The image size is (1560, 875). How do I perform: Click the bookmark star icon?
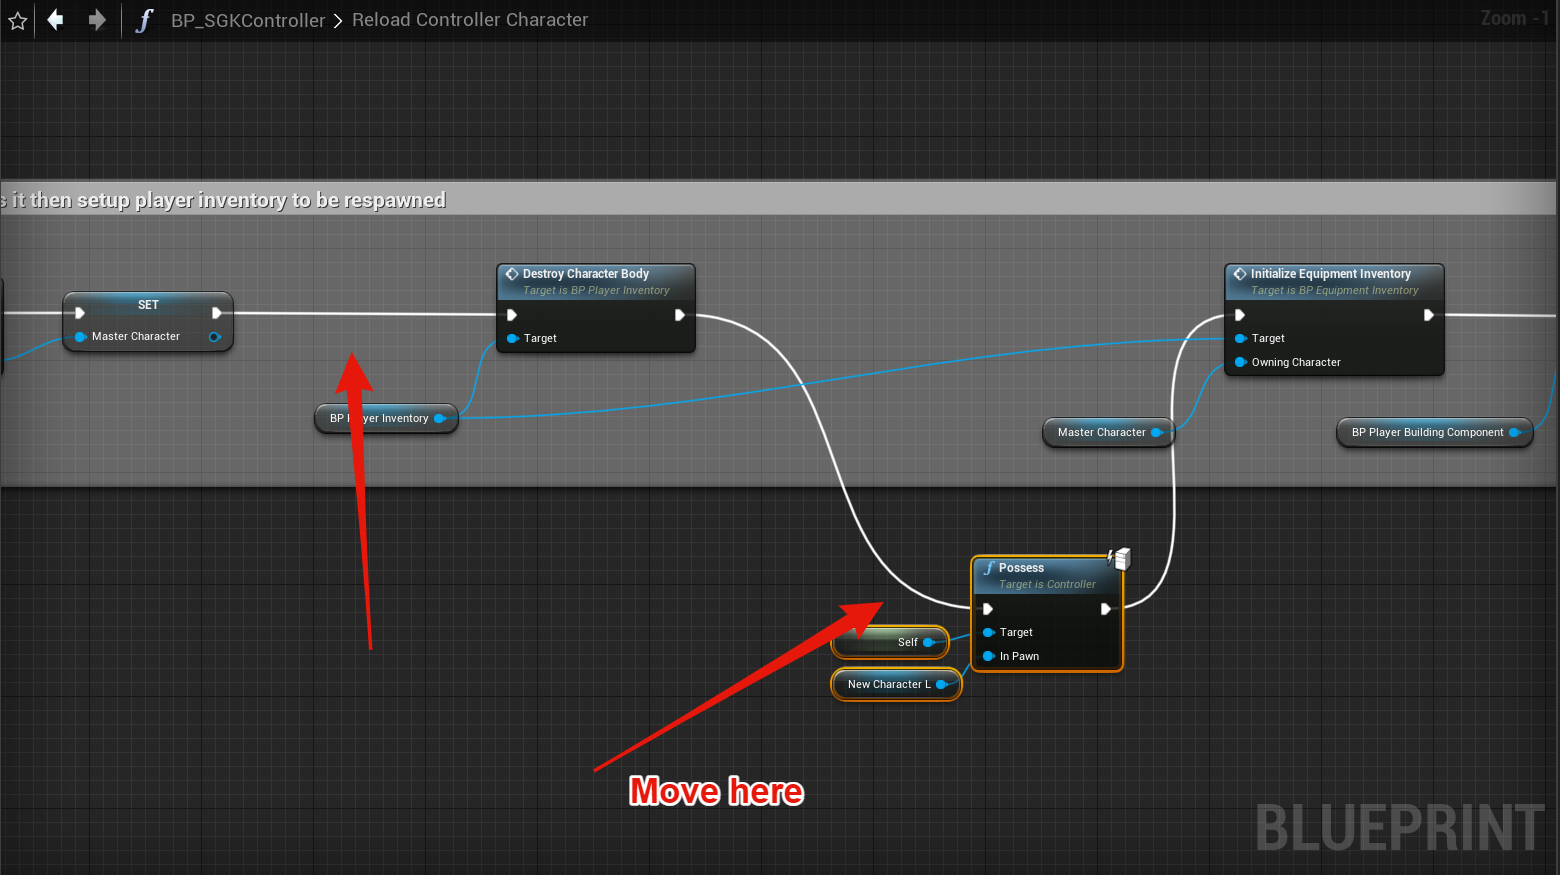[x=18, y=20]
